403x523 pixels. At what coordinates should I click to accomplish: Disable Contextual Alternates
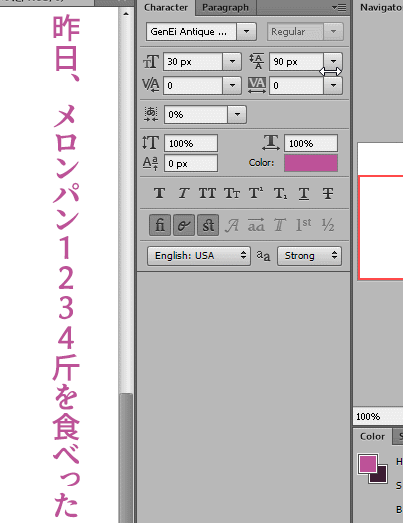click(x=184, y=225)
